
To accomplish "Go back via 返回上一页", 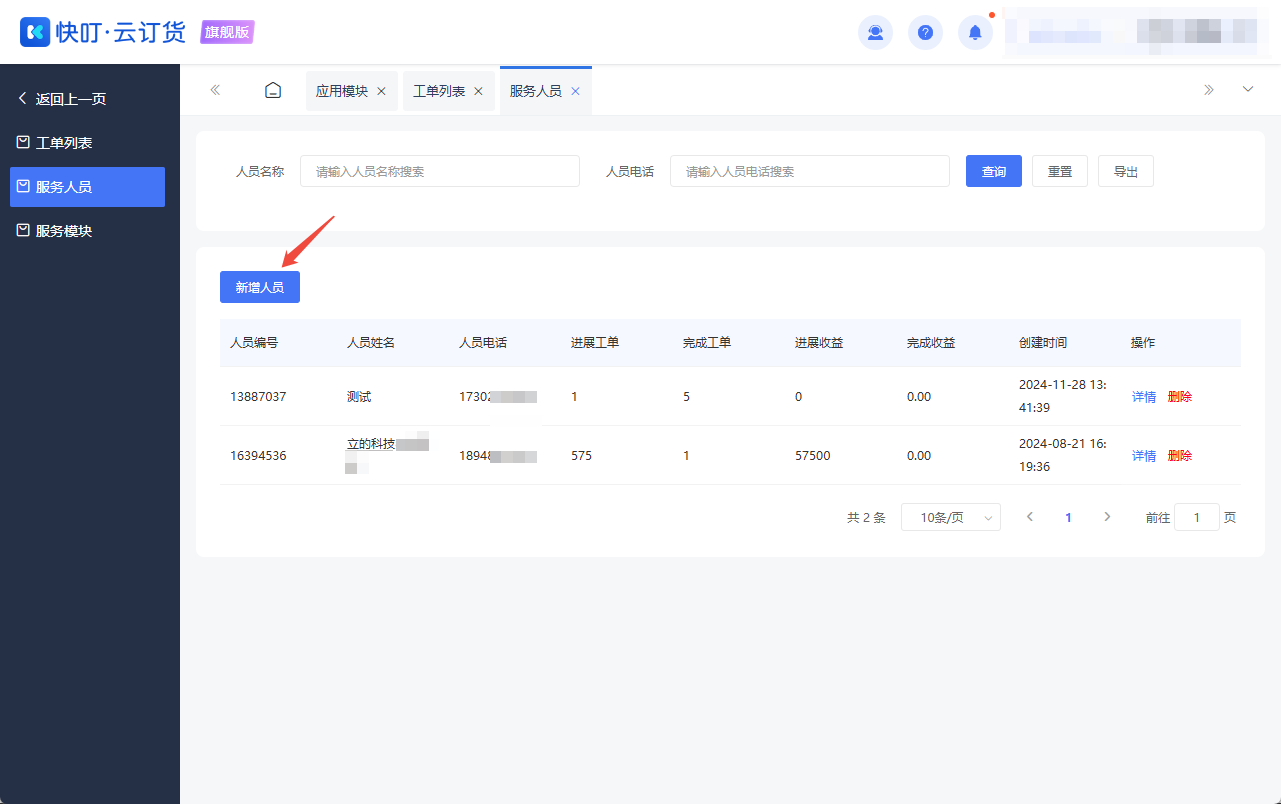I will click(62, 99).
